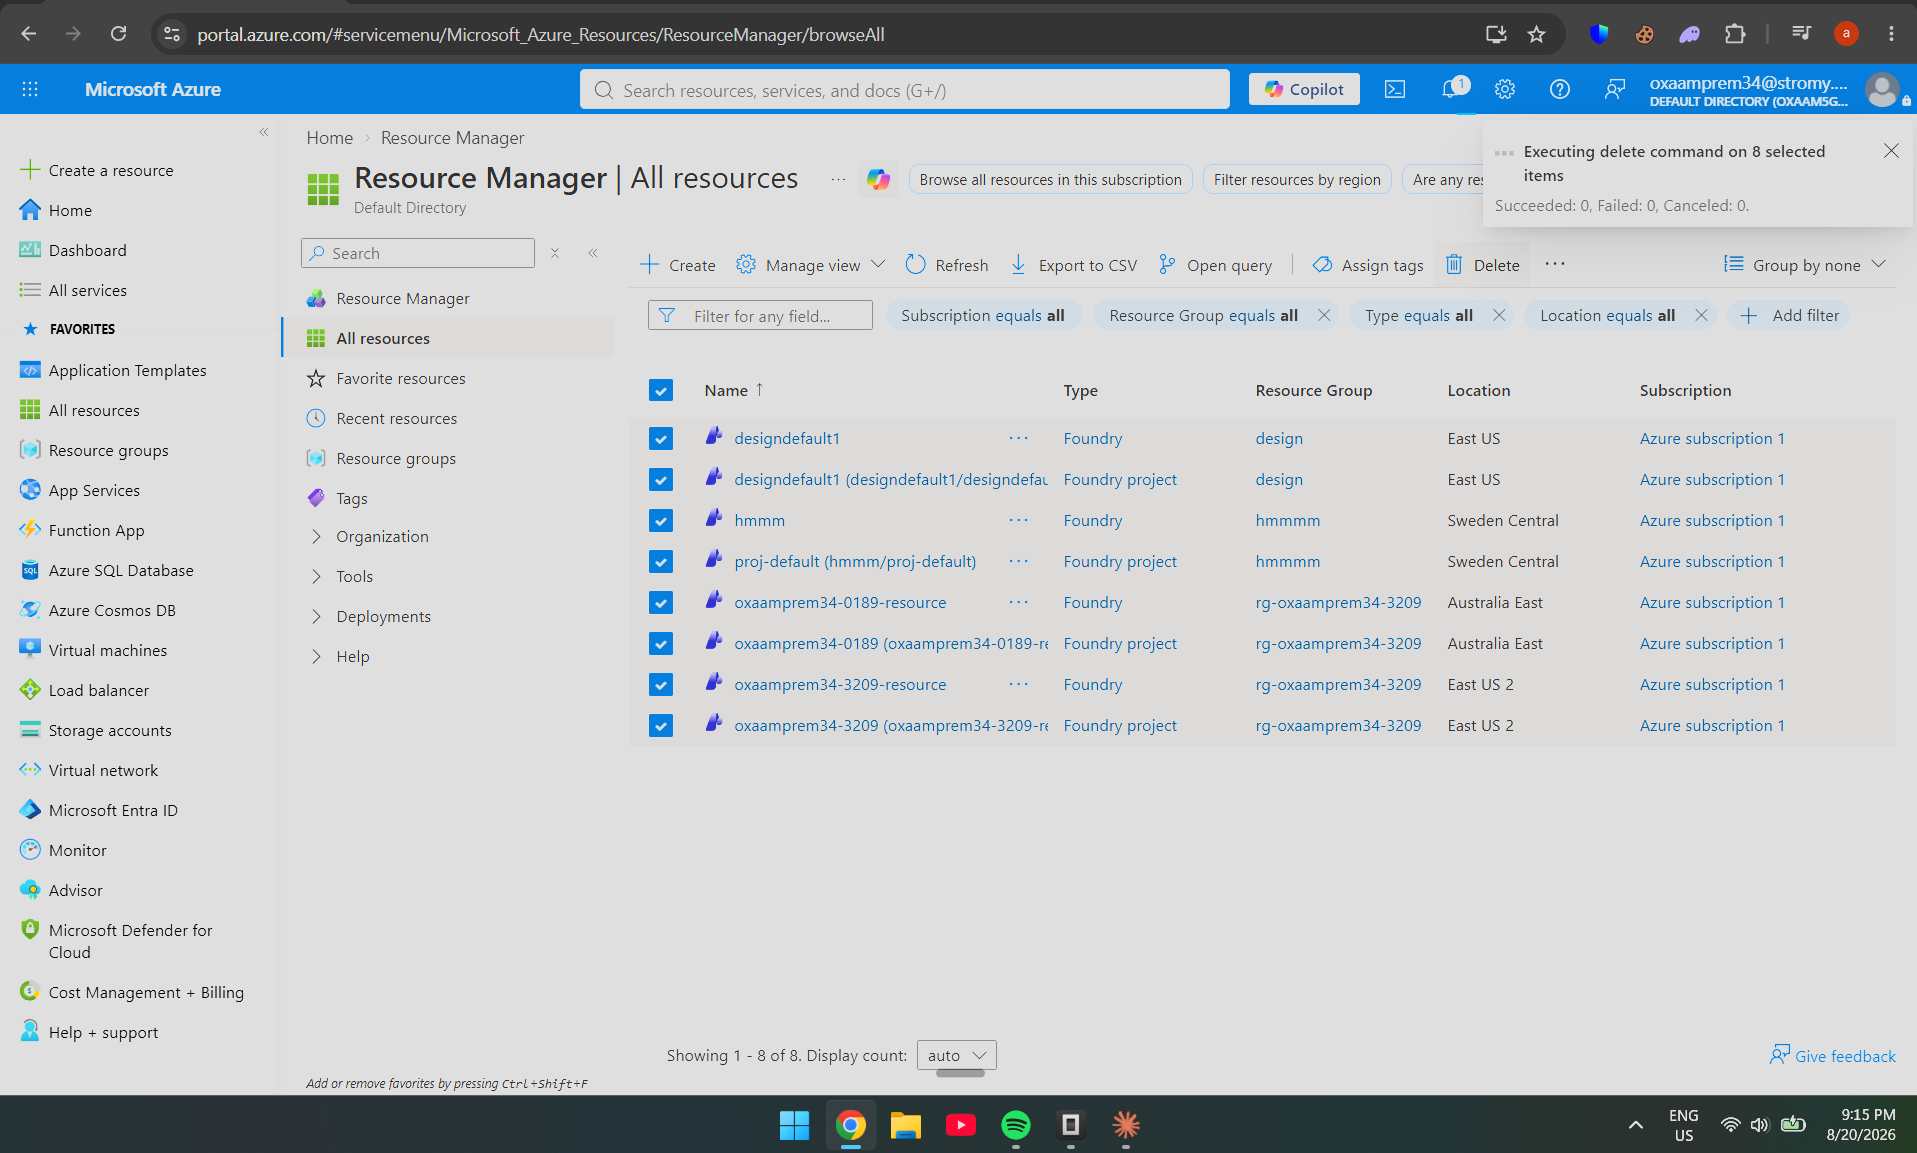Uncheck the oxaamprem34-3209-resource row checkbox

point(660,684)
